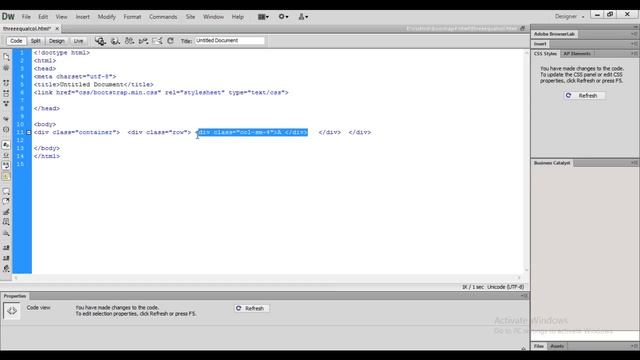Viewport: 640px width, 360px height.
Task: Open the Modify menu
Action: pos(107,17)
